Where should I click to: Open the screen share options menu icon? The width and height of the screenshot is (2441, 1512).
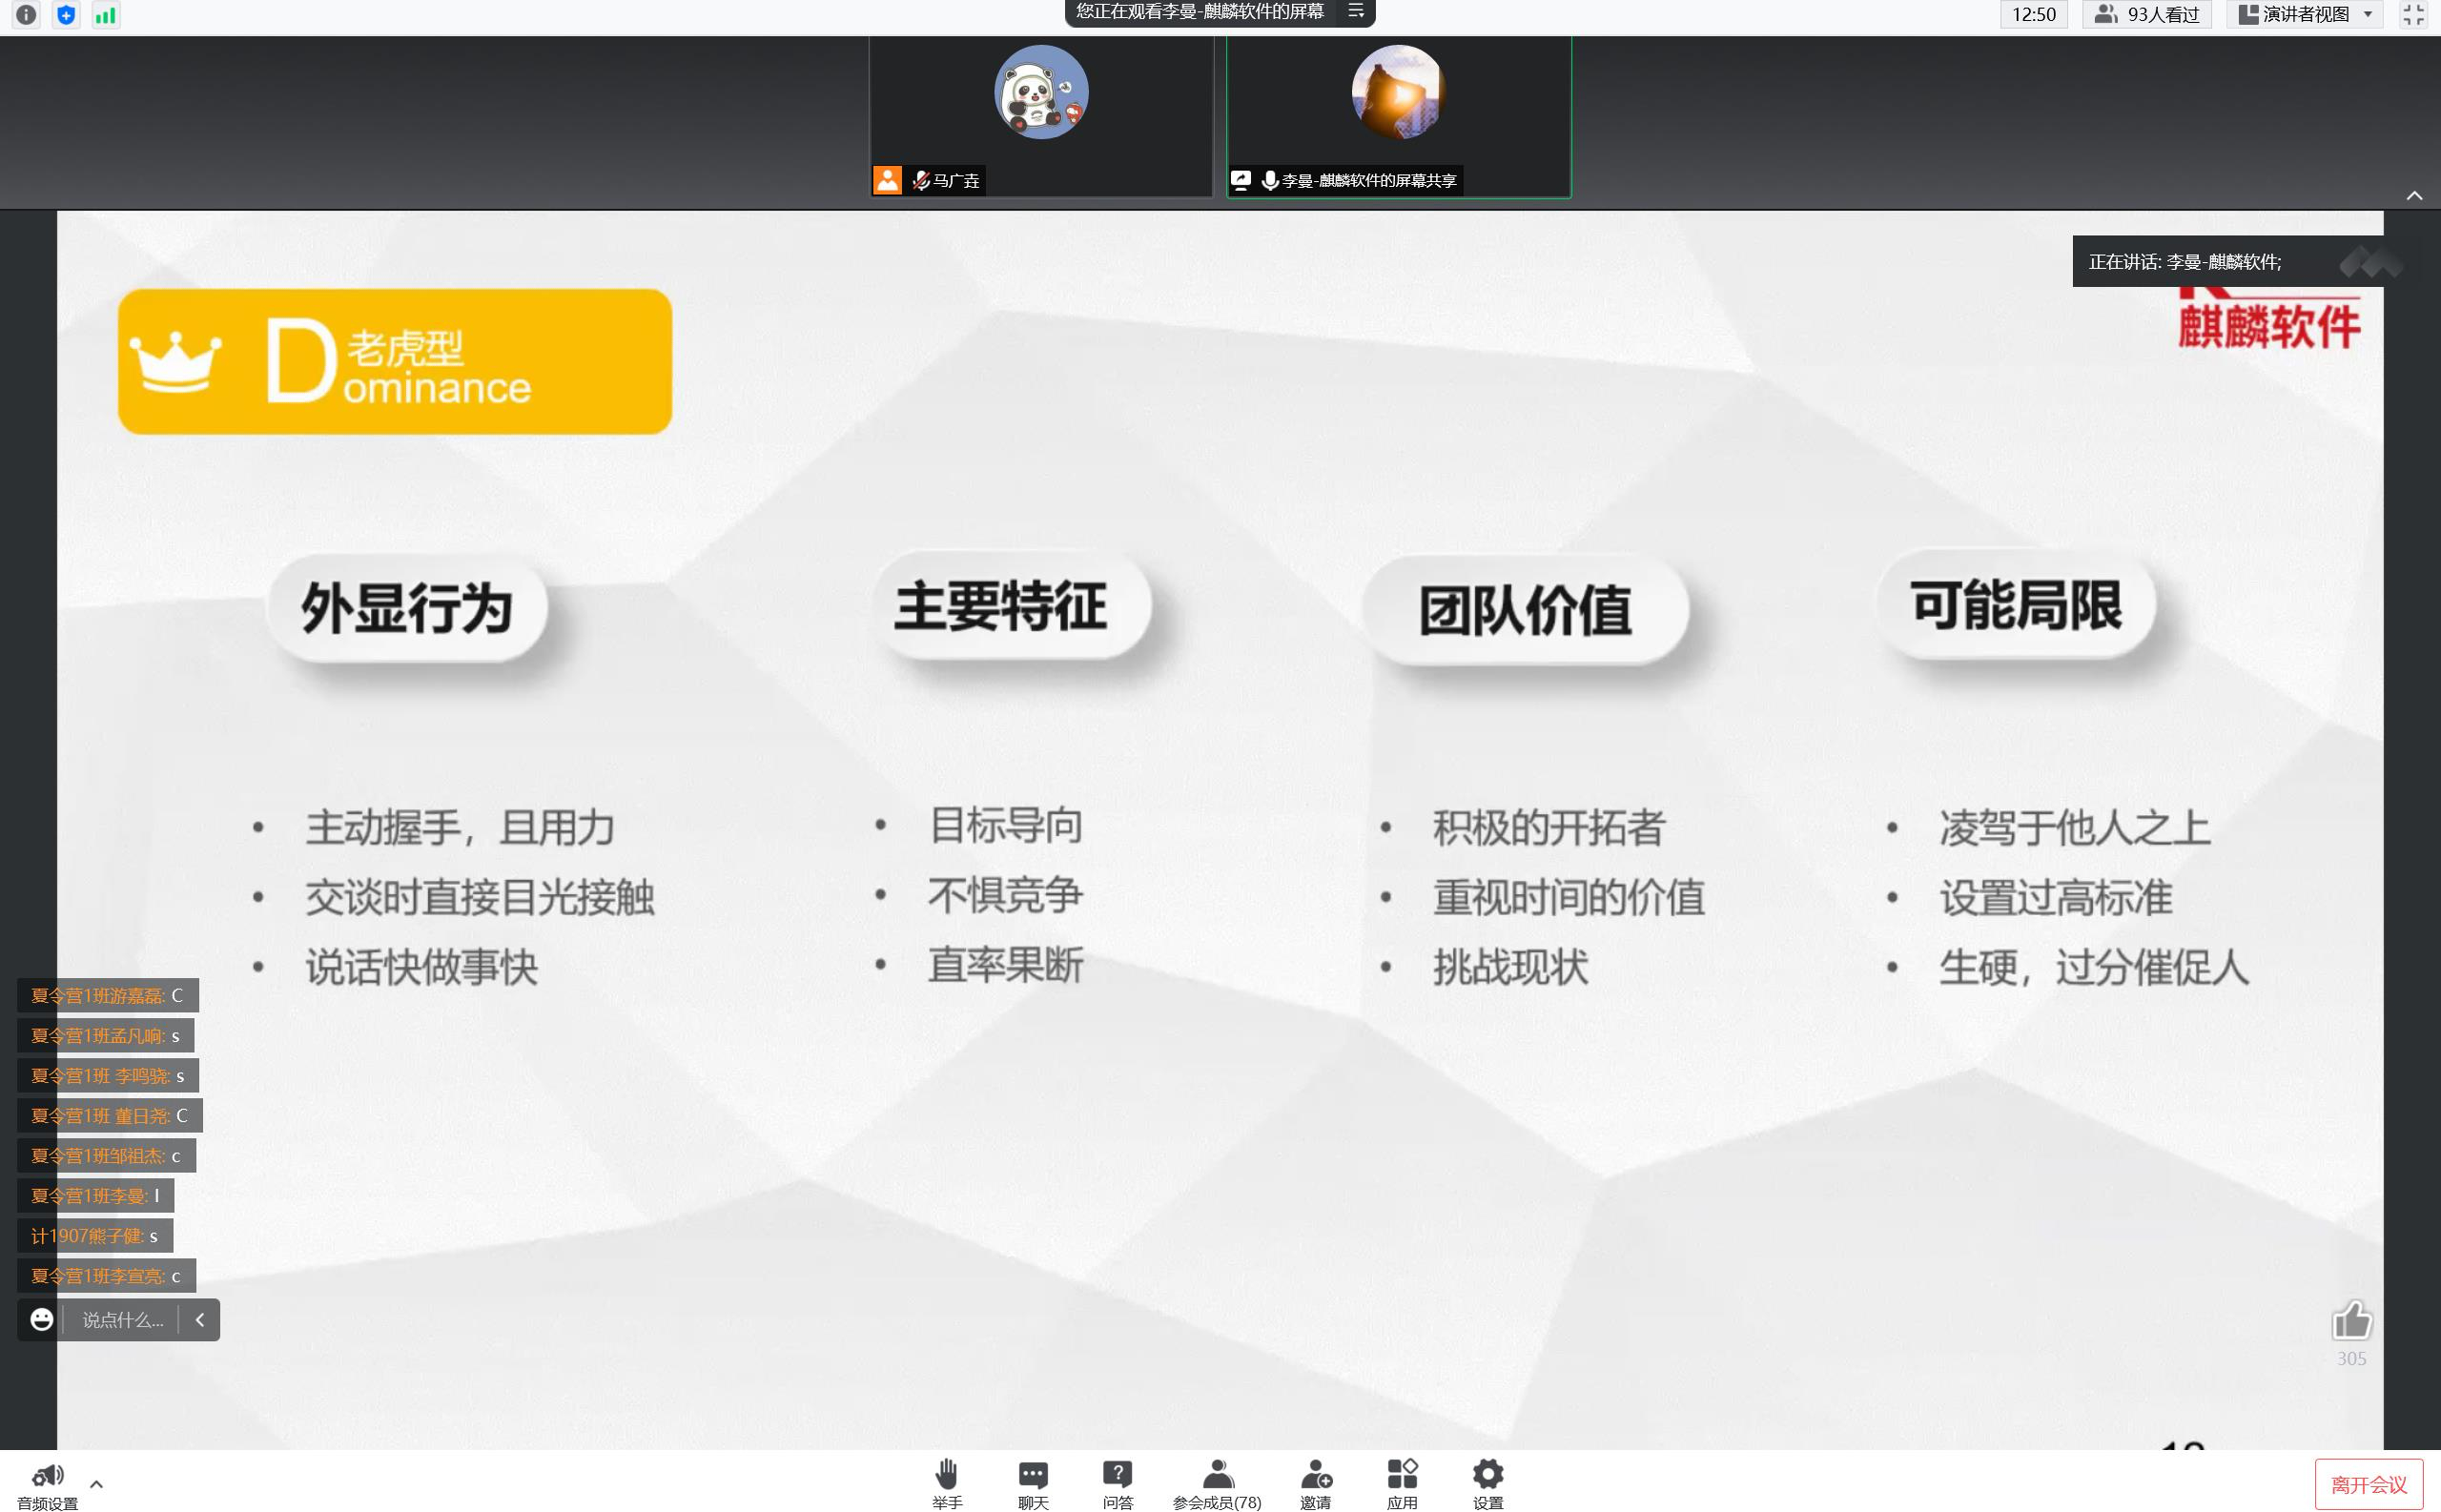(1356, 11)
